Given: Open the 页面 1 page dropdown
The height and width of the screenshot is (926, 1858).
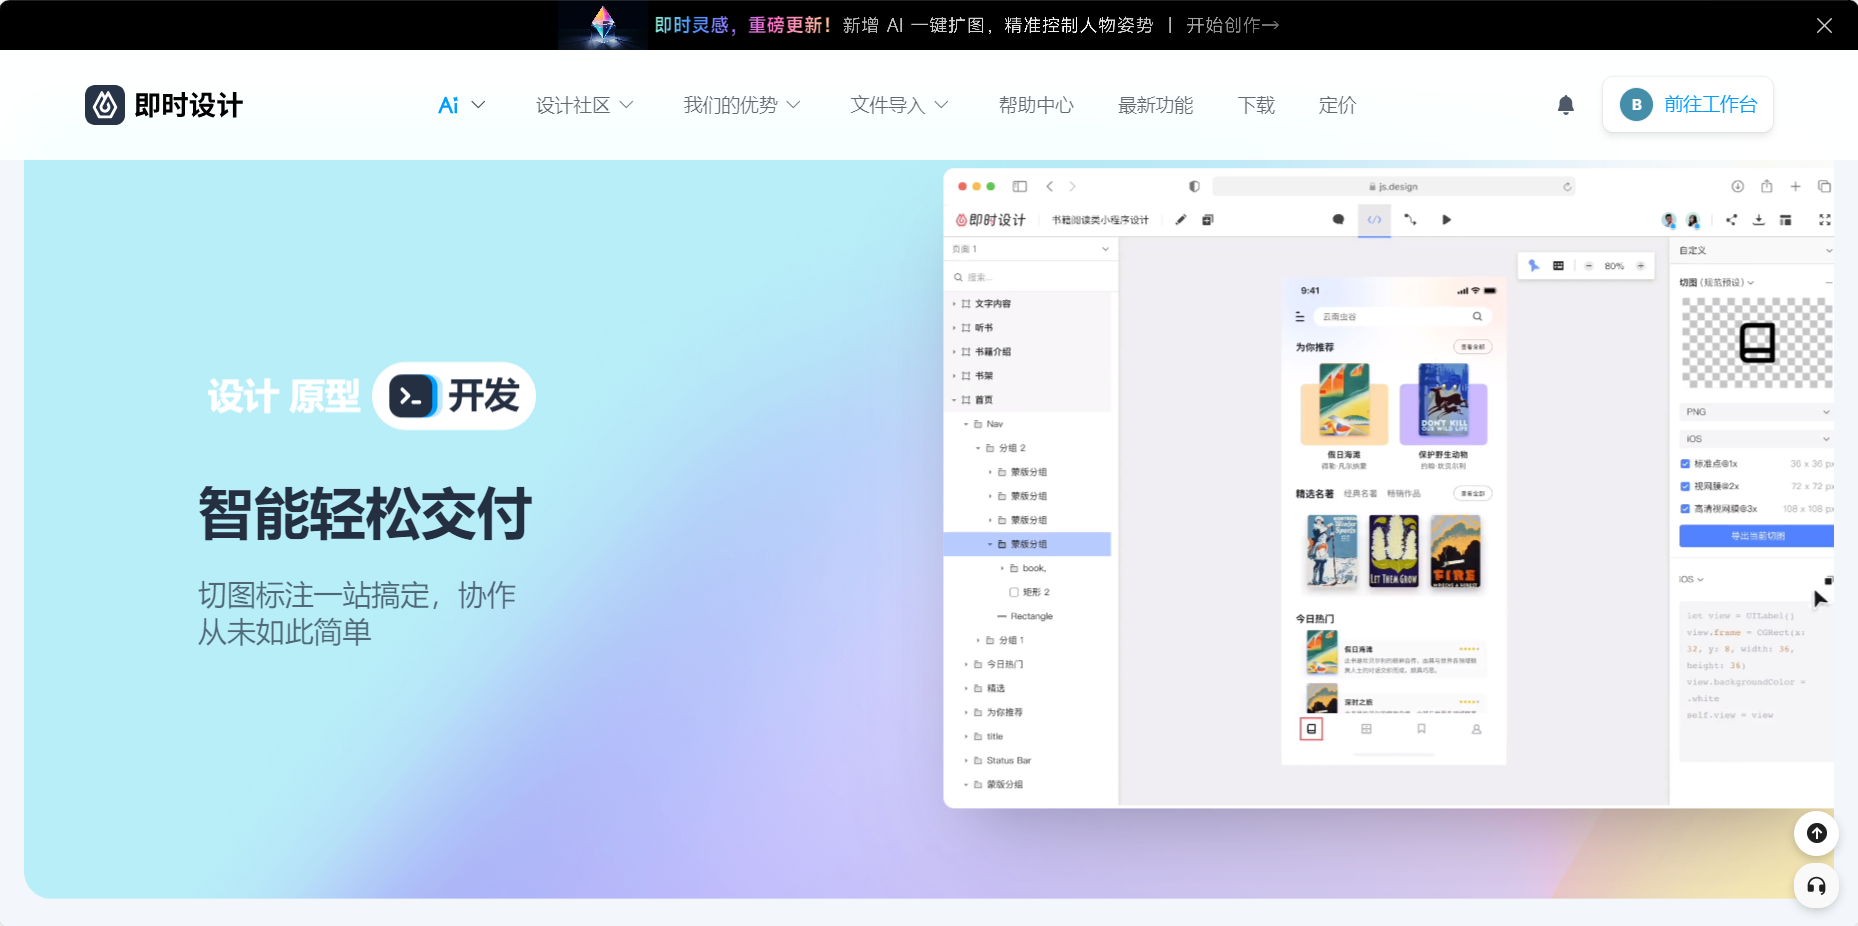Looking at the screenshot, I should [x=1030, y=249].
